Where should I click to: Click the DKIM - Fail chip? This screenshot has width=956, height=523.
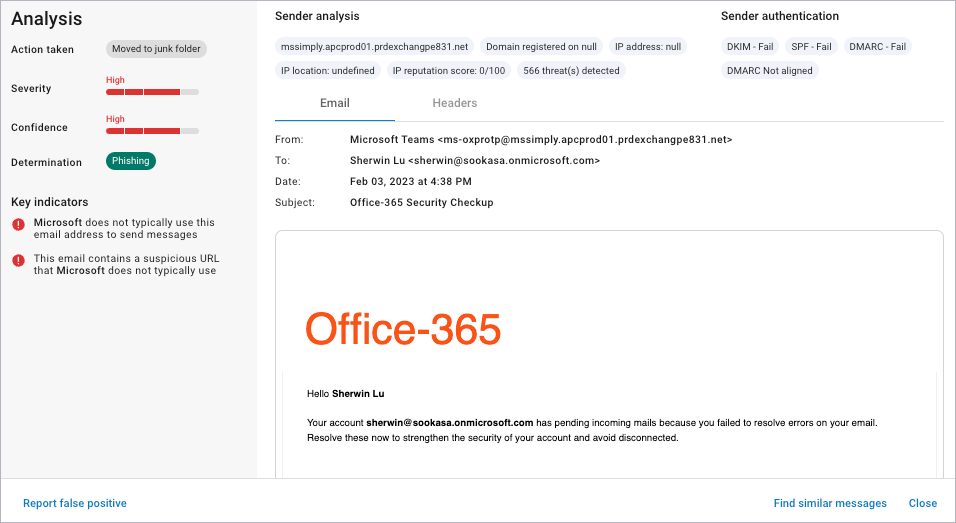(750, 46)
